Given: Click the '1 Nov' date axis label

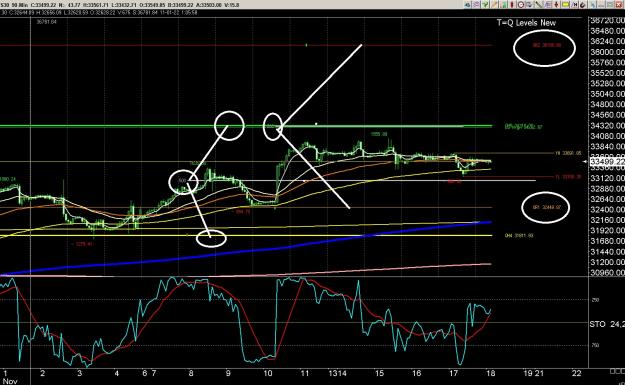Looking at the screenshot, I should click(x=10, y=377).
